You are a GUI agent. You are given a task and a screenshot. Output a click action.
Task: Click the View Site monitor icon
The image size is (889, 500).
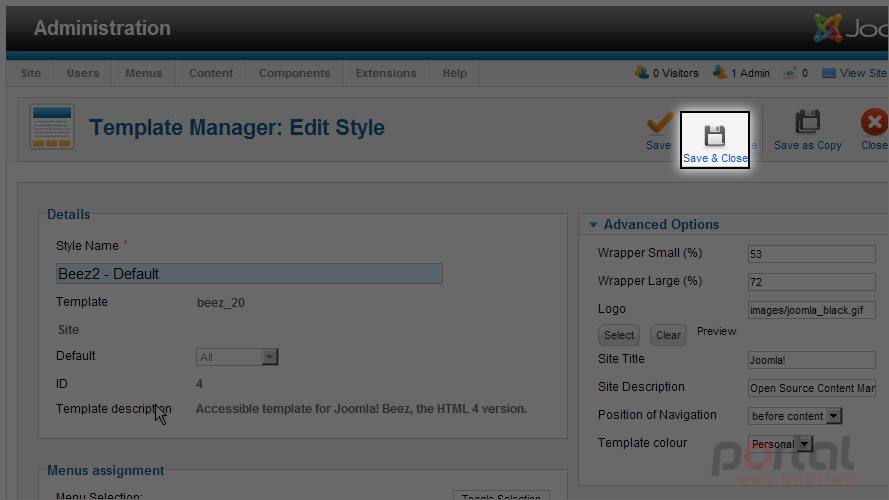point(829,73)
